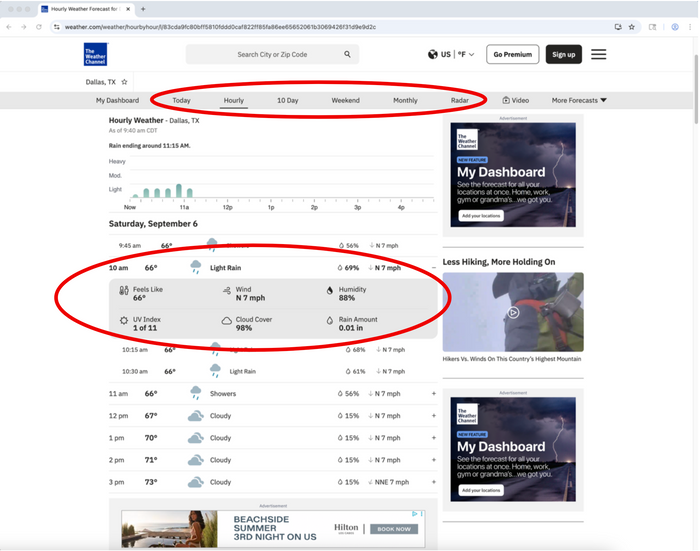Click the tallest rain bar in the chart
This screenshot has width=700, height=551.
(x=179, y=191)
